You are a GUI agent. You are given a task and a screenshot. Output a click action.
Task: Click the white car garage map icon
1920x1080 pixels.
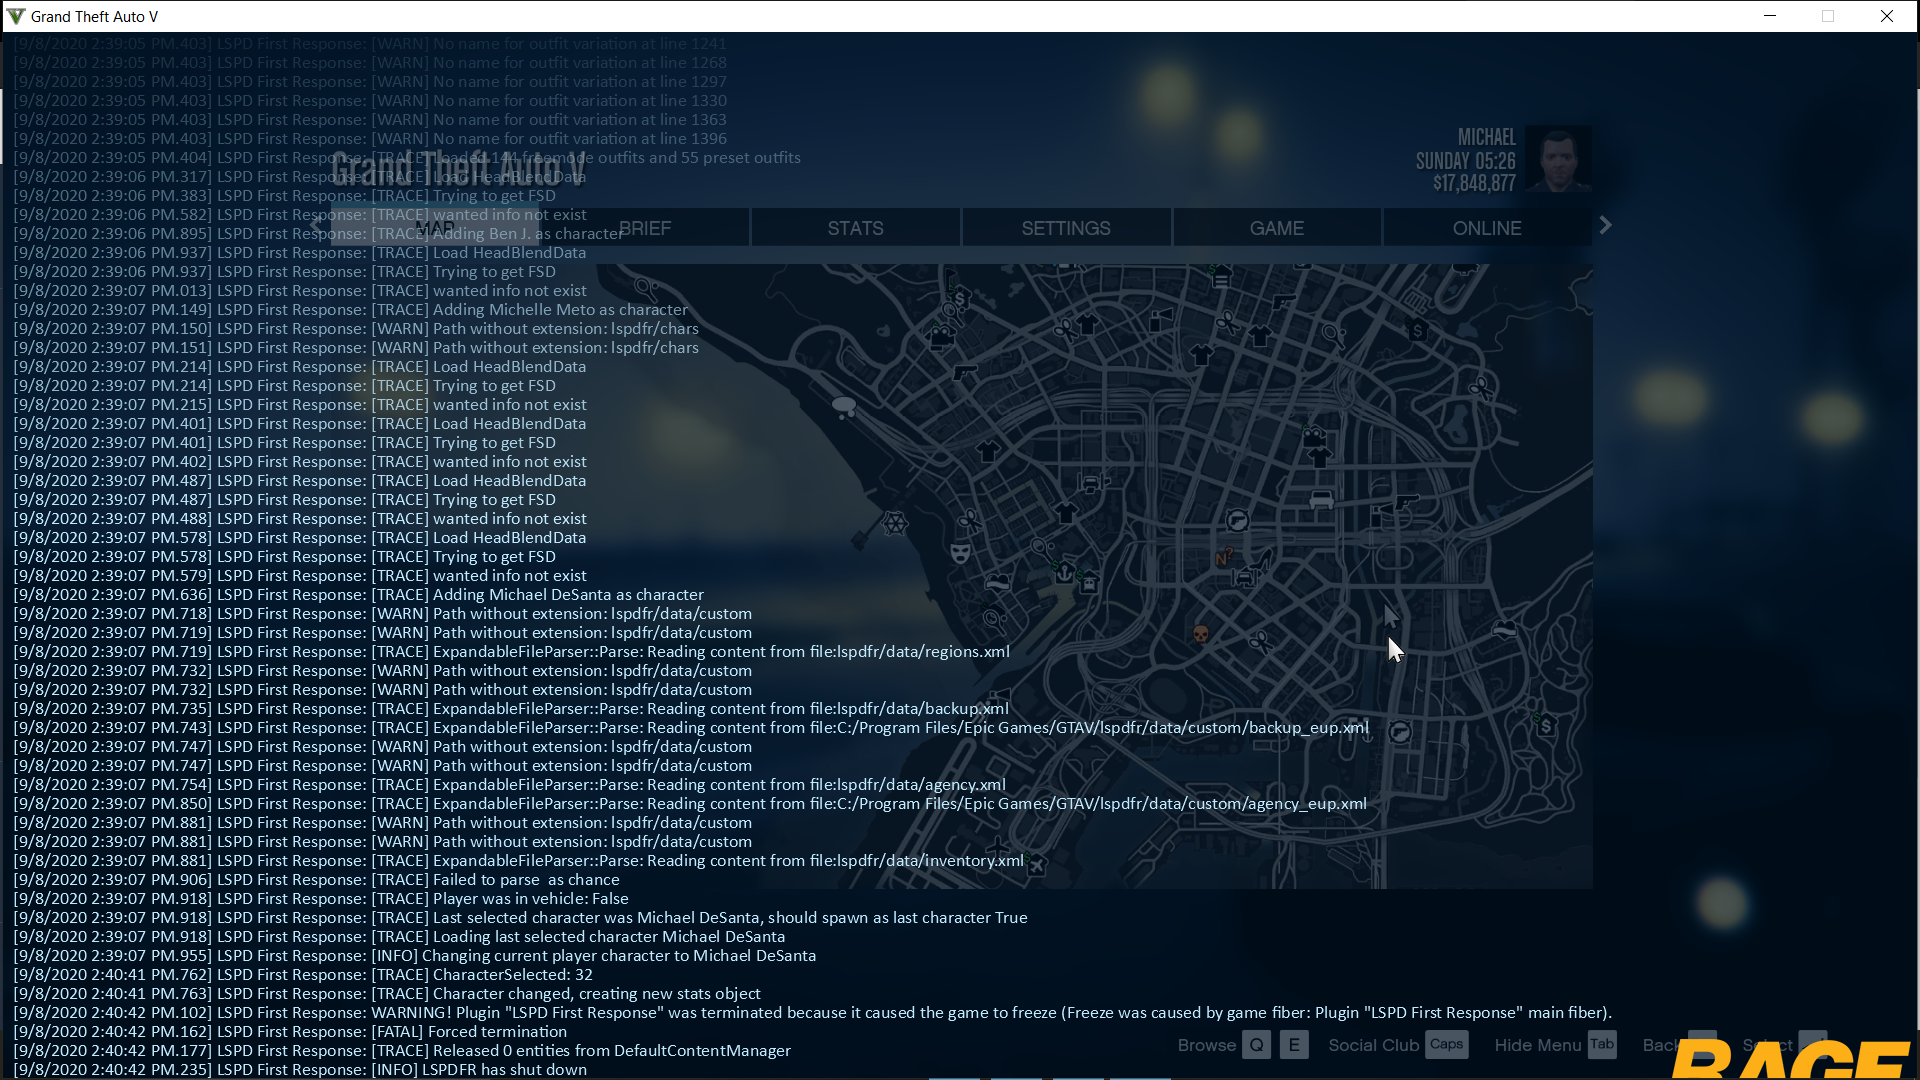pos(1321,500)
